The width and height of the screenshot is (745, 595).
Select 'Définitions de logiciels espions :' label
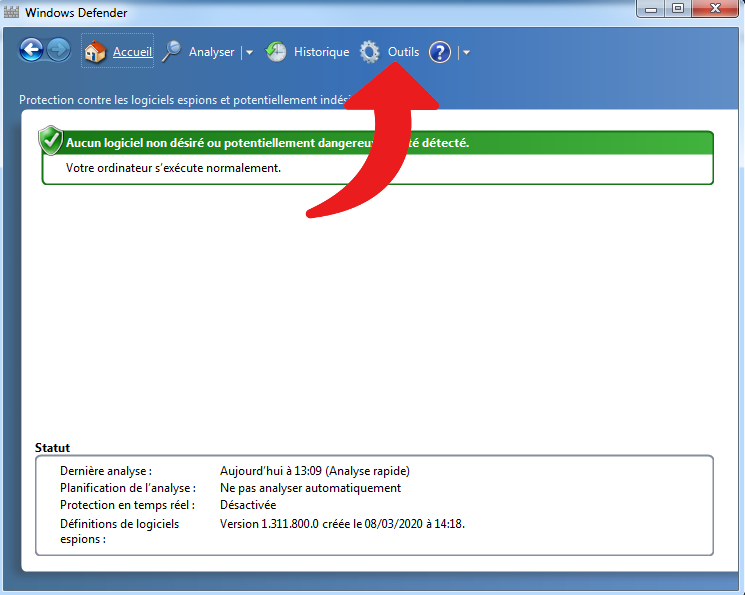(x=119, y=531)
